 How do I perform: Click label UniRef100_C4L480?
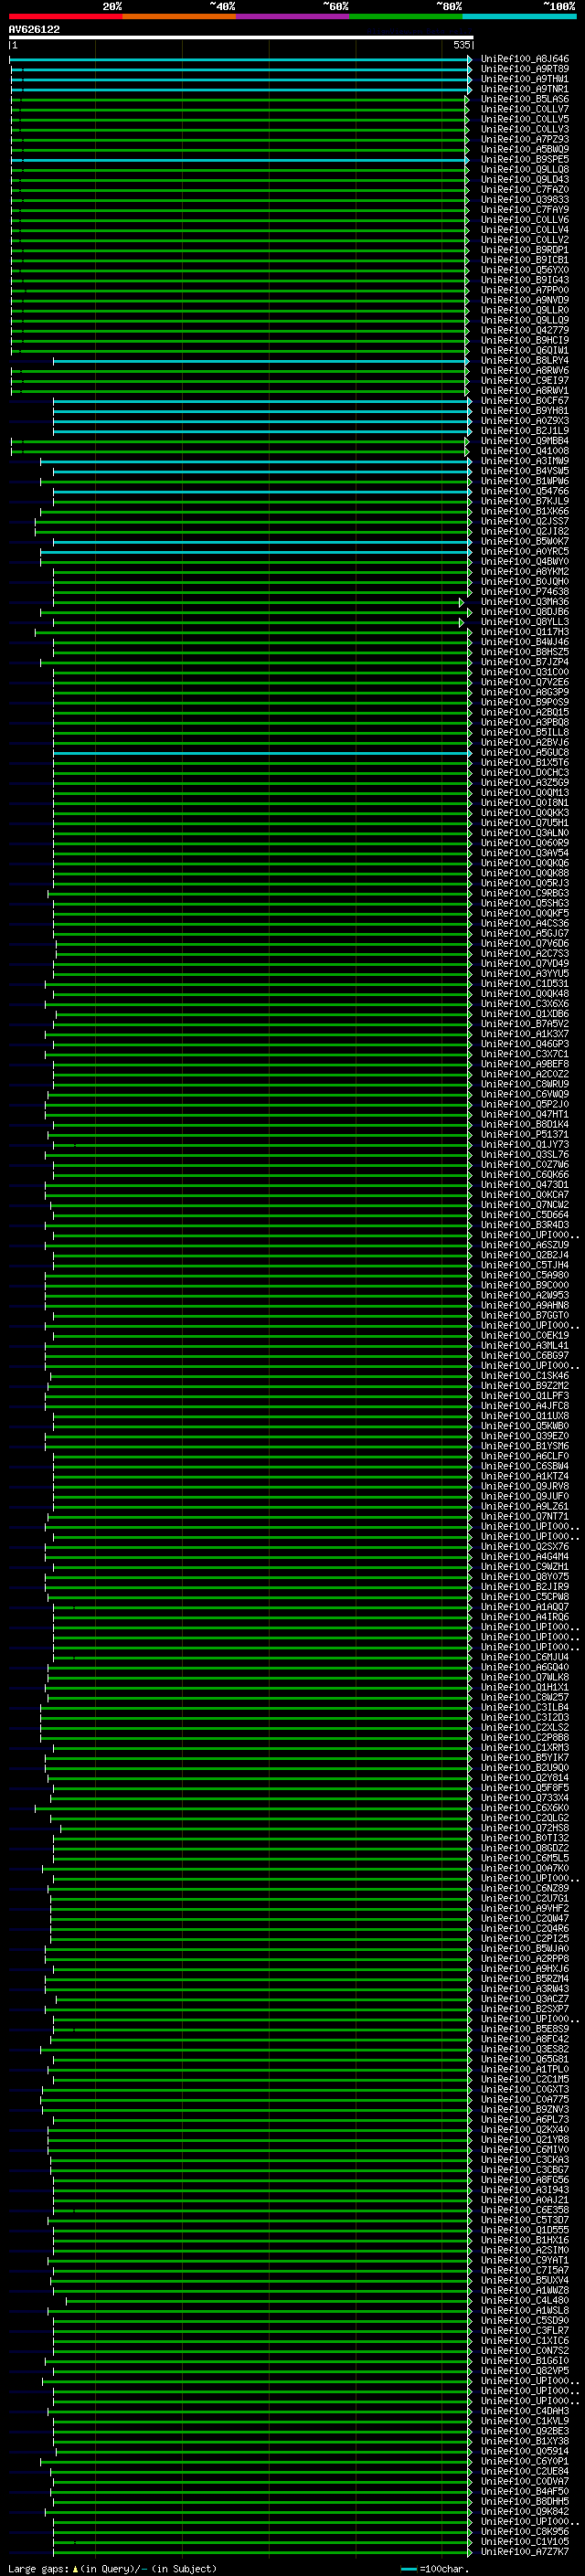525,2300
